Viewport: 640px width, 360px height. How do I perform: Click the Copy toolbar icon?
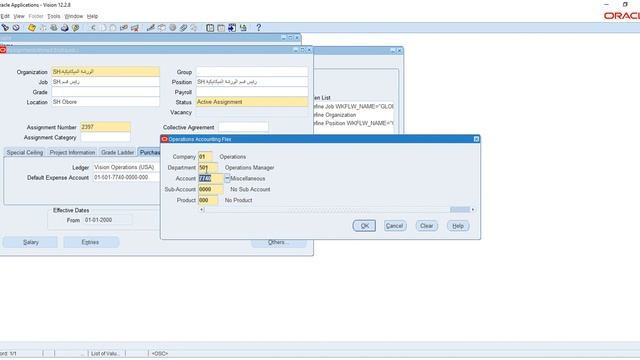[x=103, y=28]
